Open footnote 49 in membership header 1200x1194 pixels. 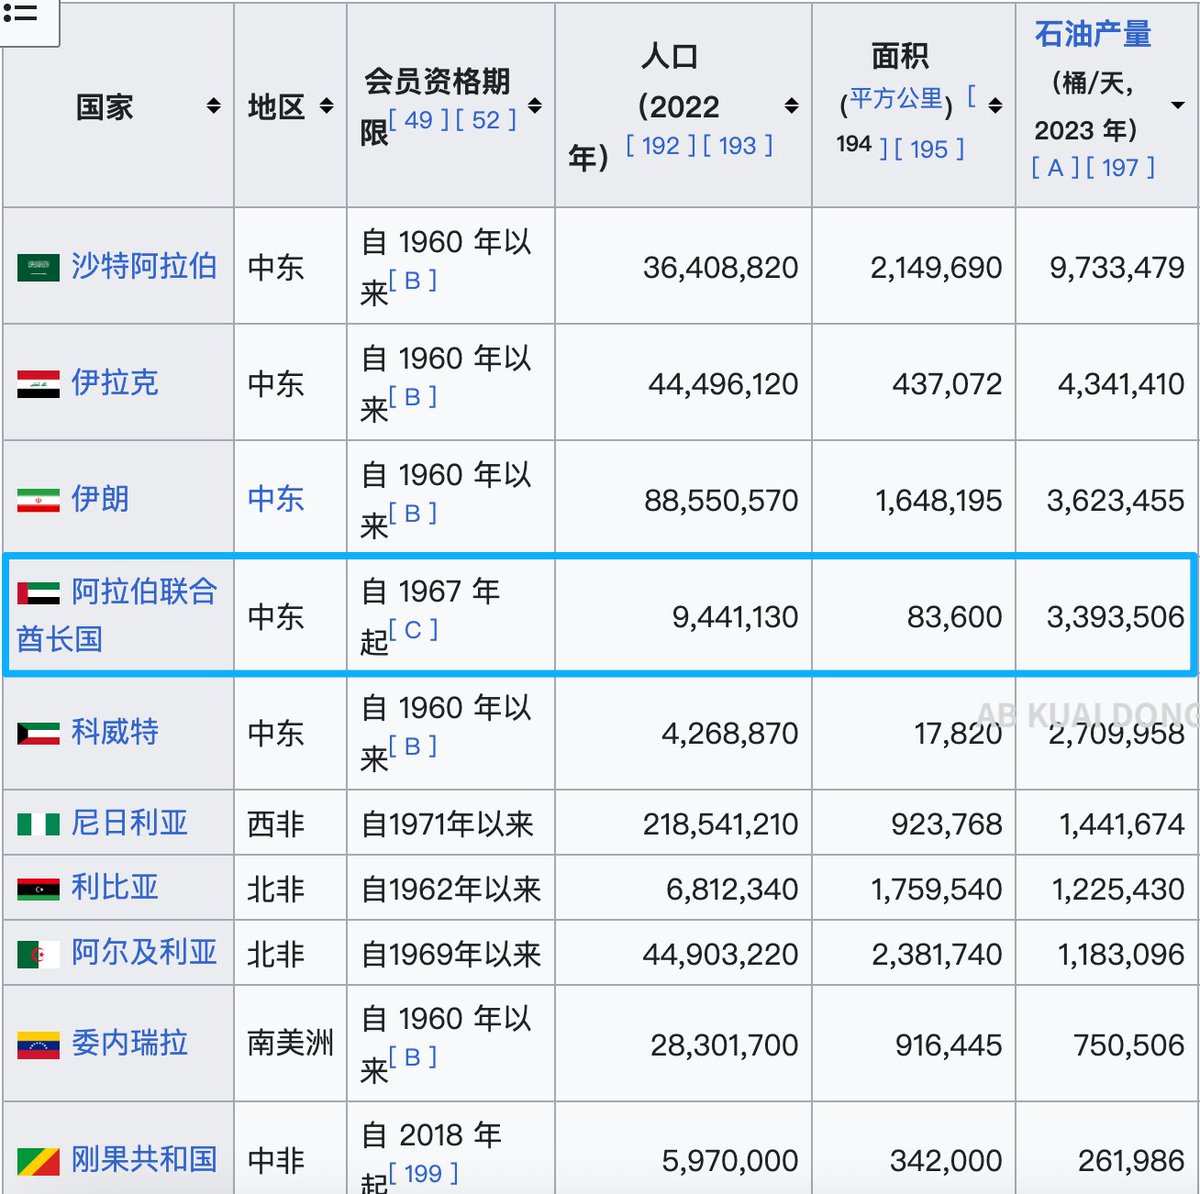[x=419, y=120]
